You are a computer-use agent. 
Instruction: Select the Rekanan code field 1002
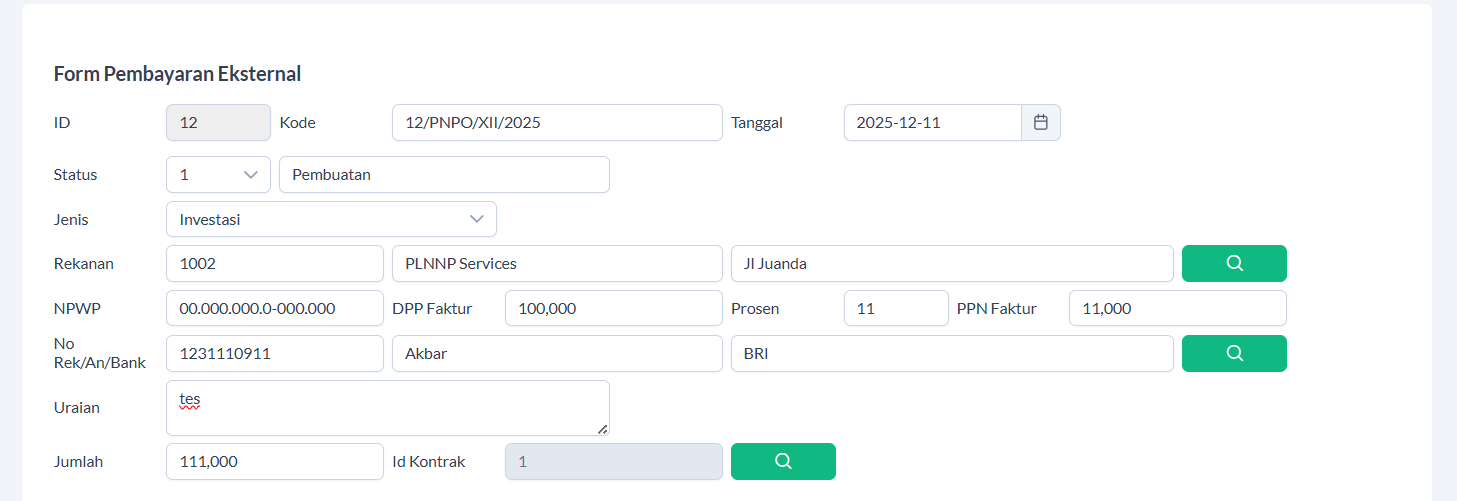(275, 264)
